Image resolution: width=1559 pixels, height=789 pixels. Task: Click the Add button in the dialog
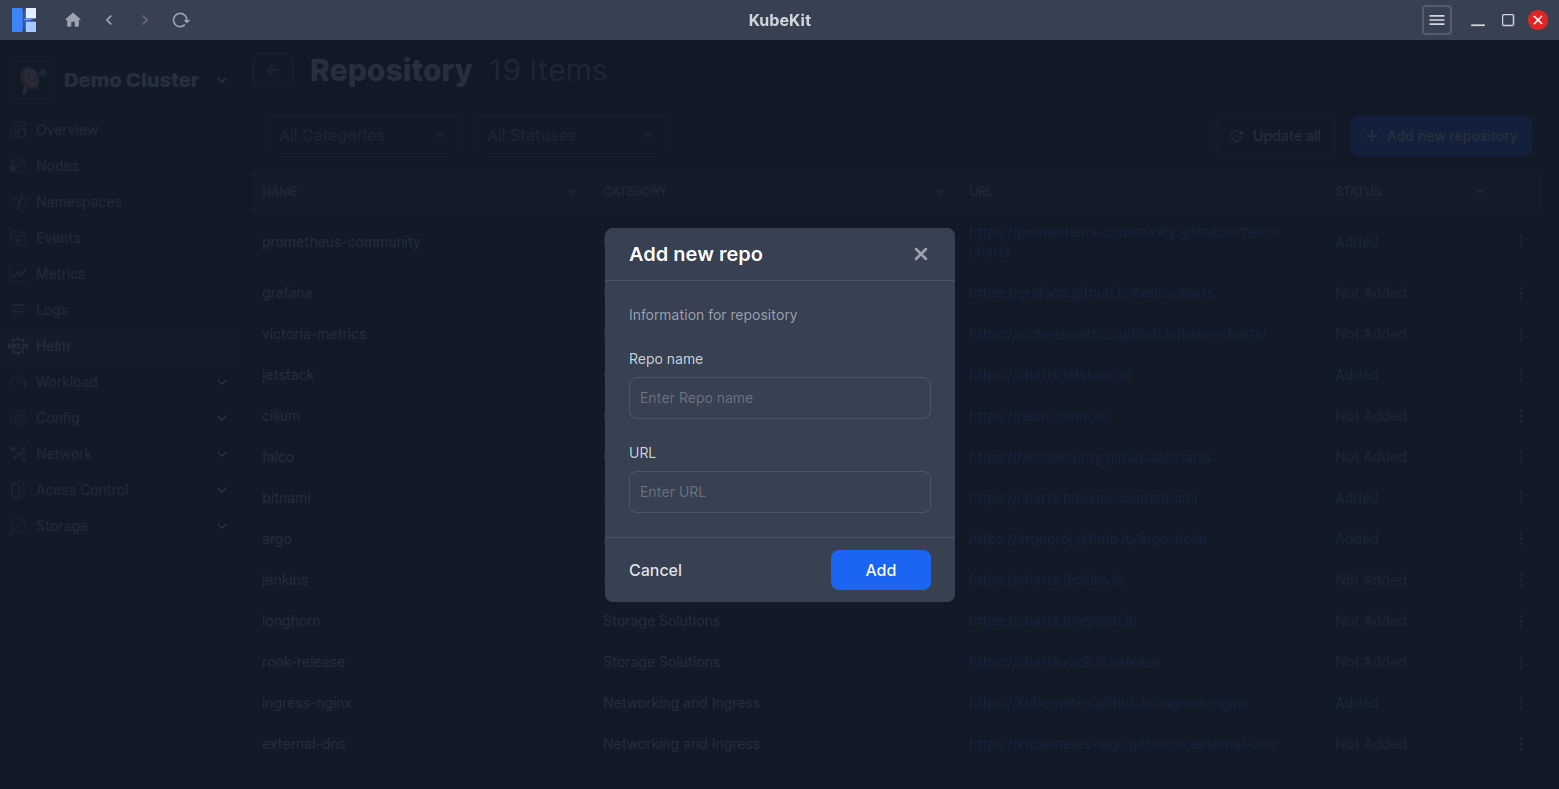[880, 570]
